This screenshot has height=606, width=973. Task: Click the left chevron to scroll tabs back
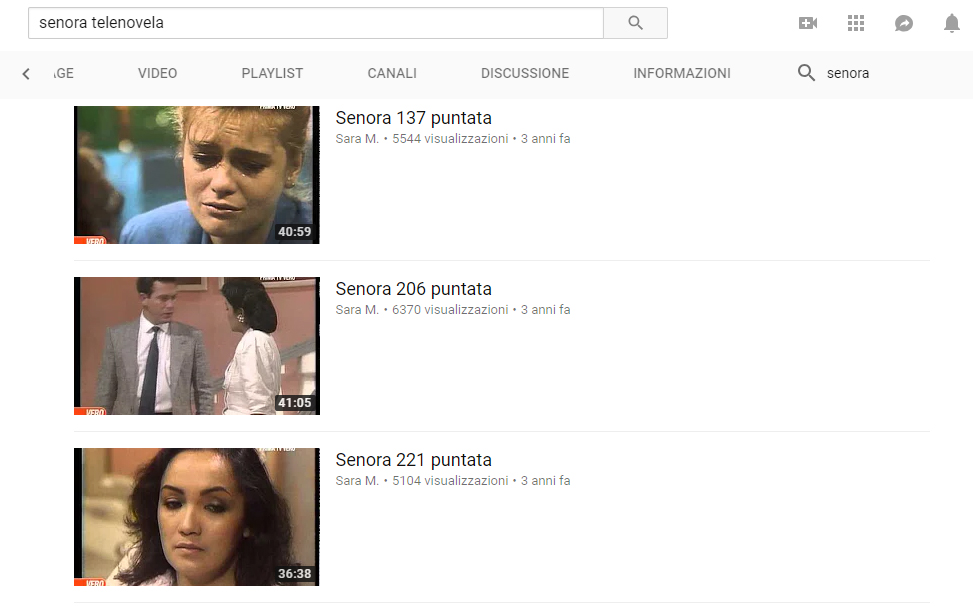25,74
